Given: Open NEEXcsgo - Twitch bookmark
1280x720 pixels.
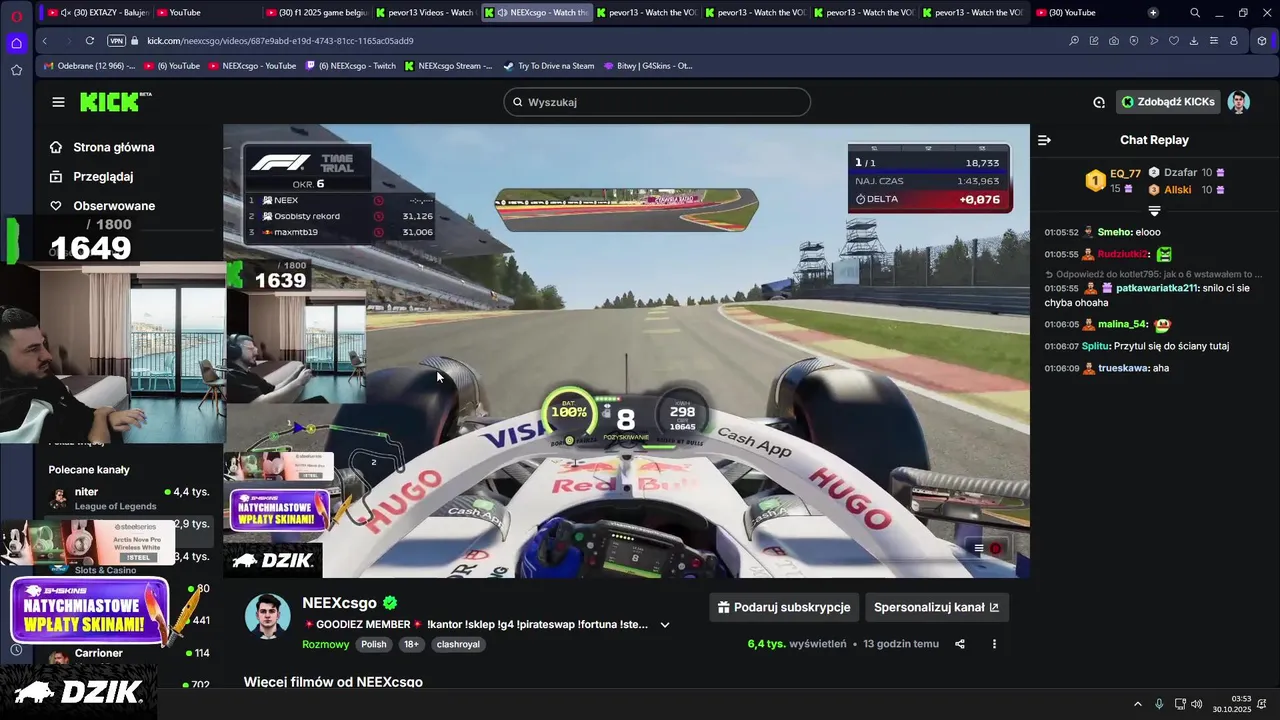Looking at the screenshot, I should [x=350, y=66].
